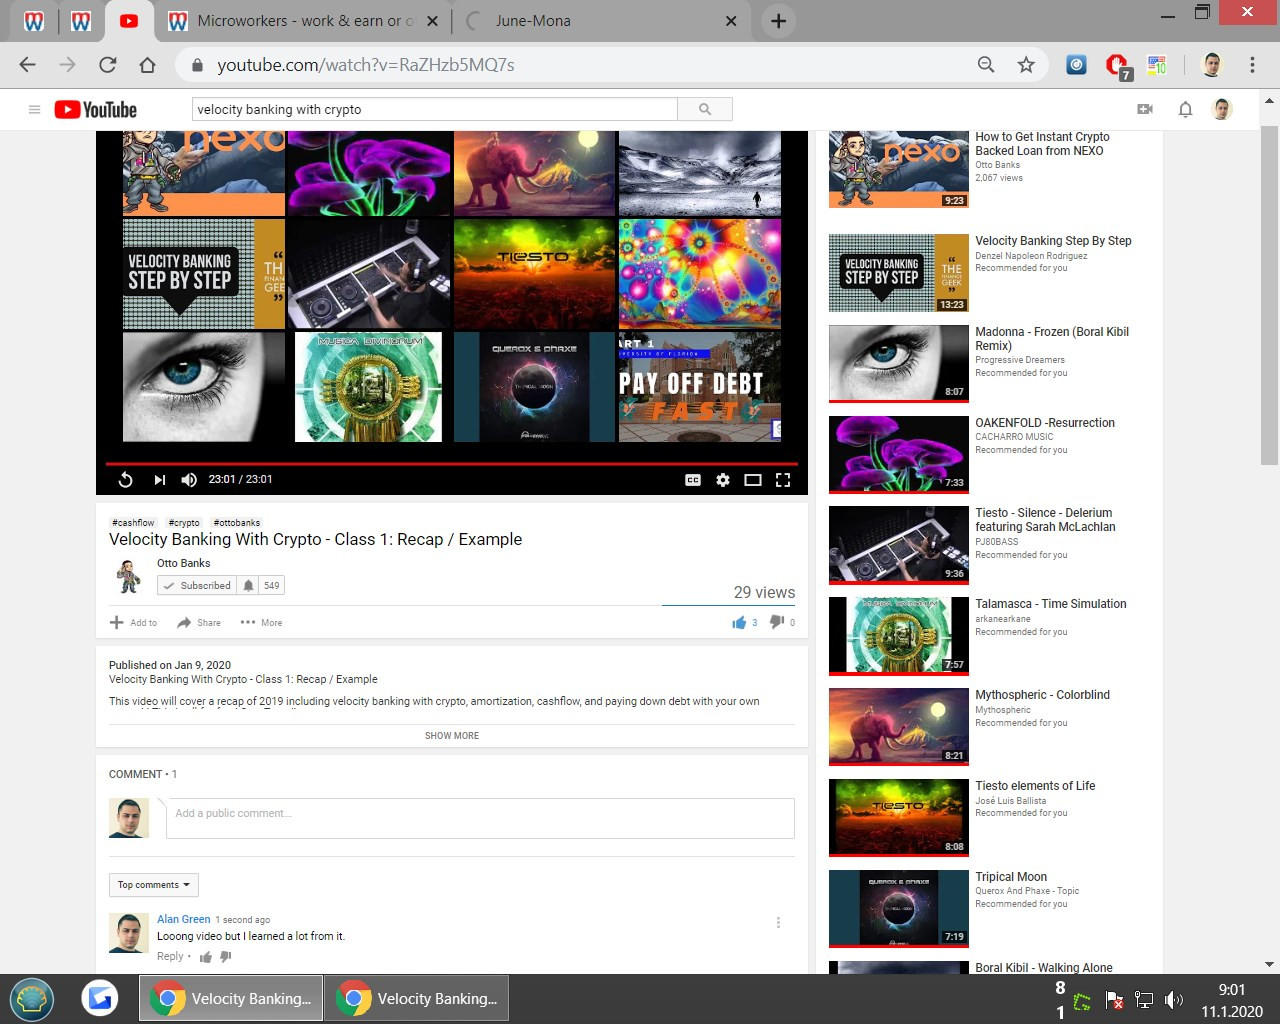Click the address bar URL
Image resolution: width=1280 pixels, height=1024 pixels.
366,65
